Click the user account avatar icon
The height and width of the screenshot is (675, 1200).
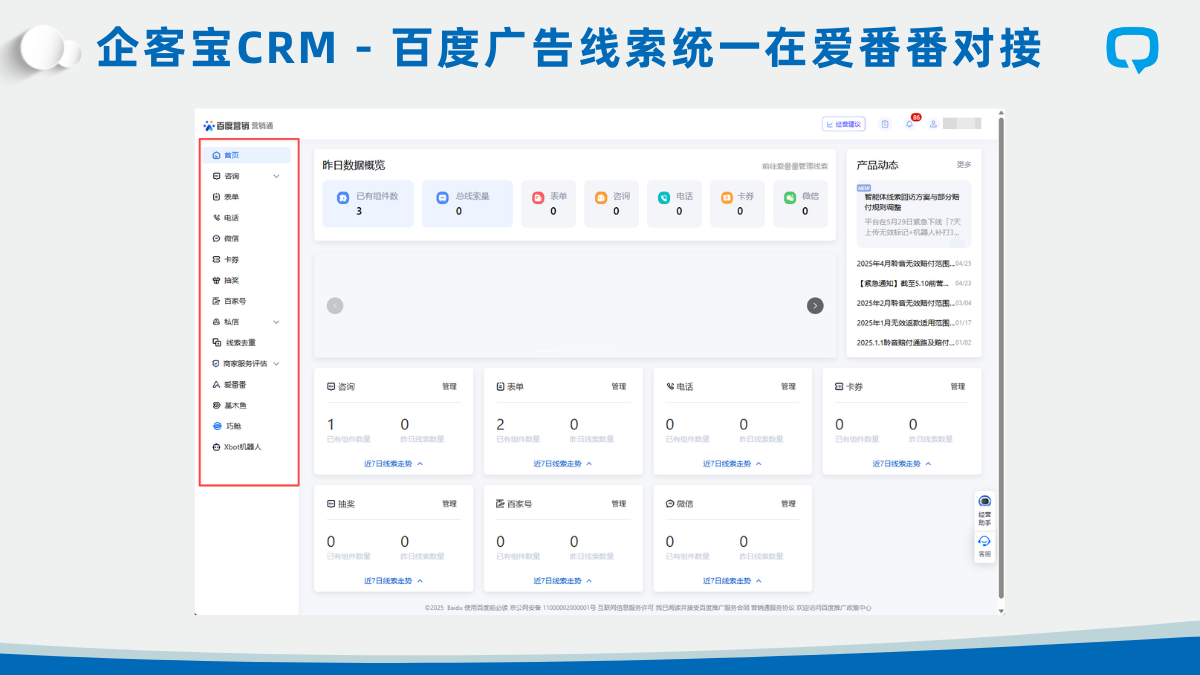[x=933, y=124]
